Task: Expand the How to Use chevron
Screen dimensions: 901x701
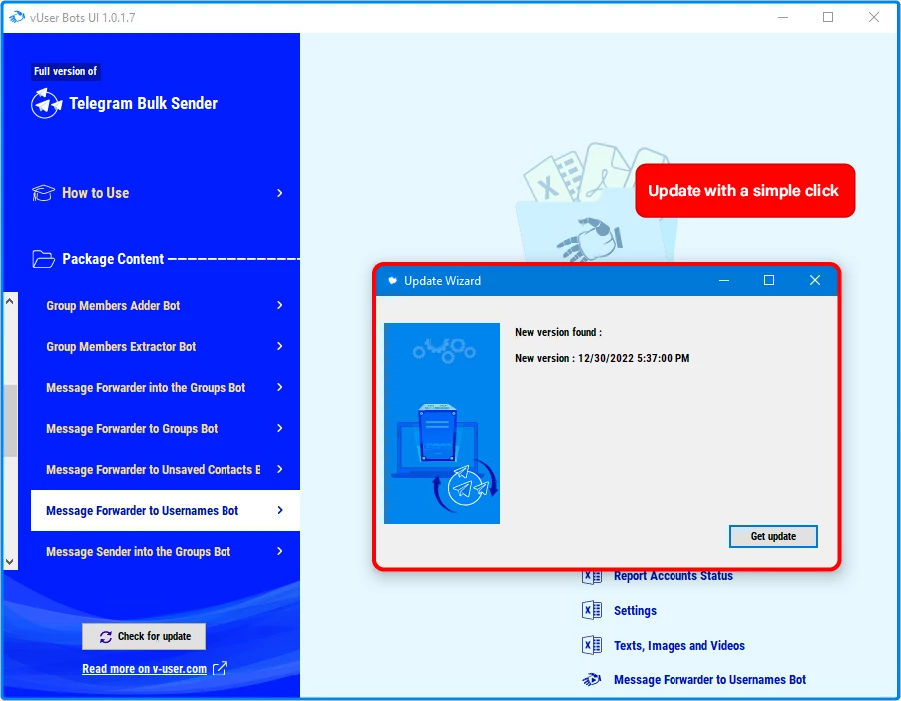Action: [x=280, y=193]
